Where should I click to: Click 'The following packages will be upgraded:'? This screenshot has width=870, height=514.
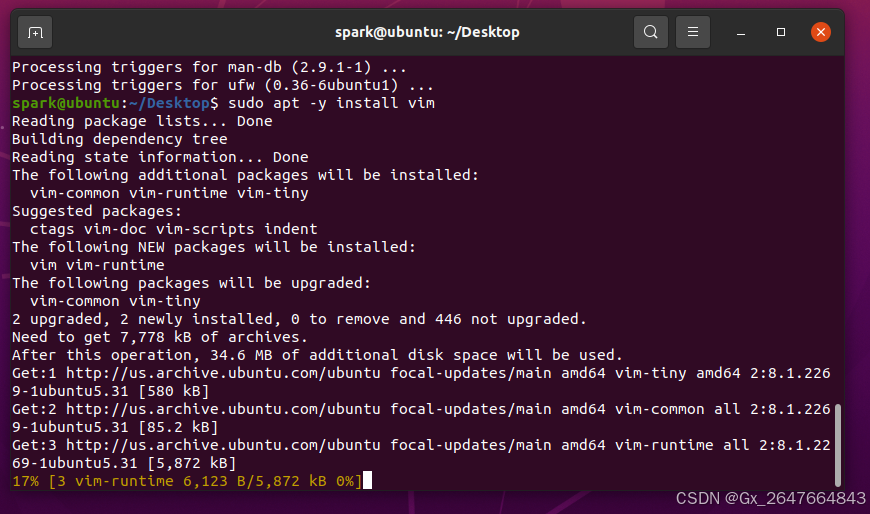pos(191,283)
